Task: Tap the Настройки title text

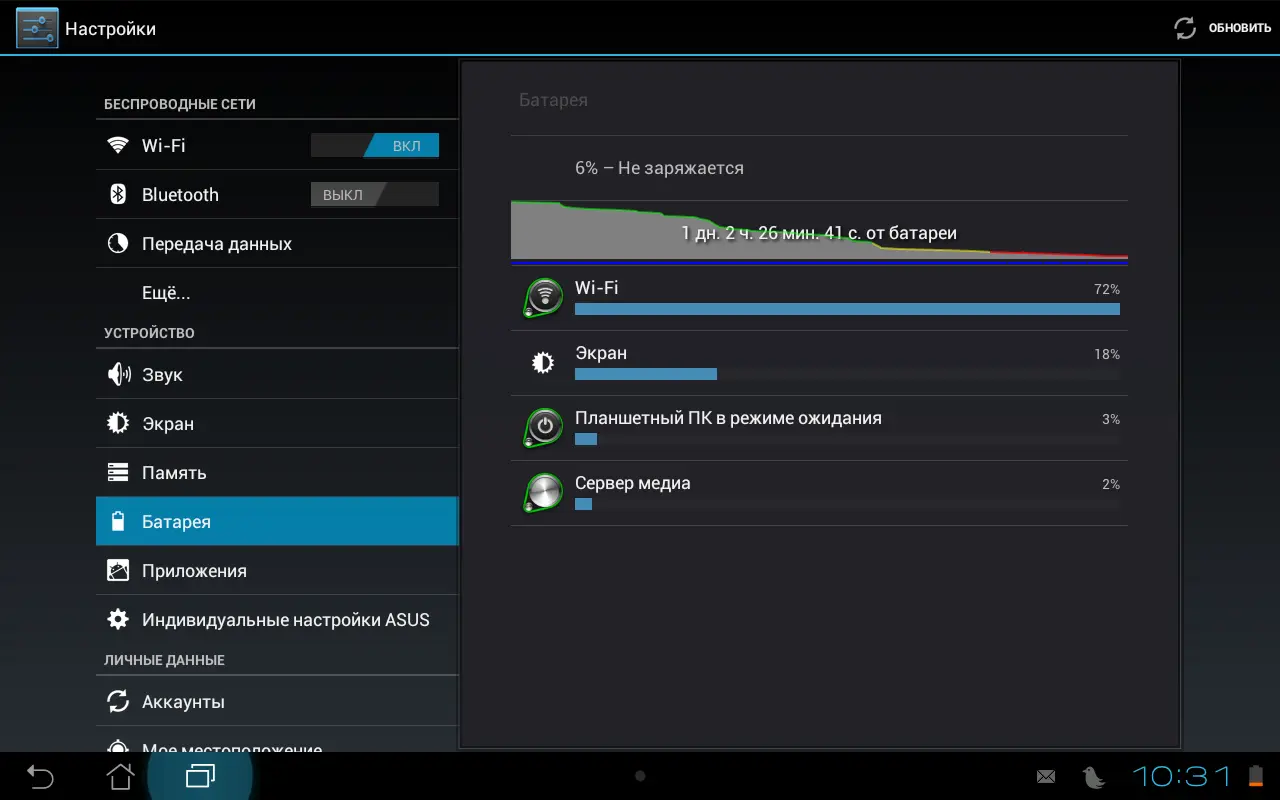Action: (x=110, y=29)
